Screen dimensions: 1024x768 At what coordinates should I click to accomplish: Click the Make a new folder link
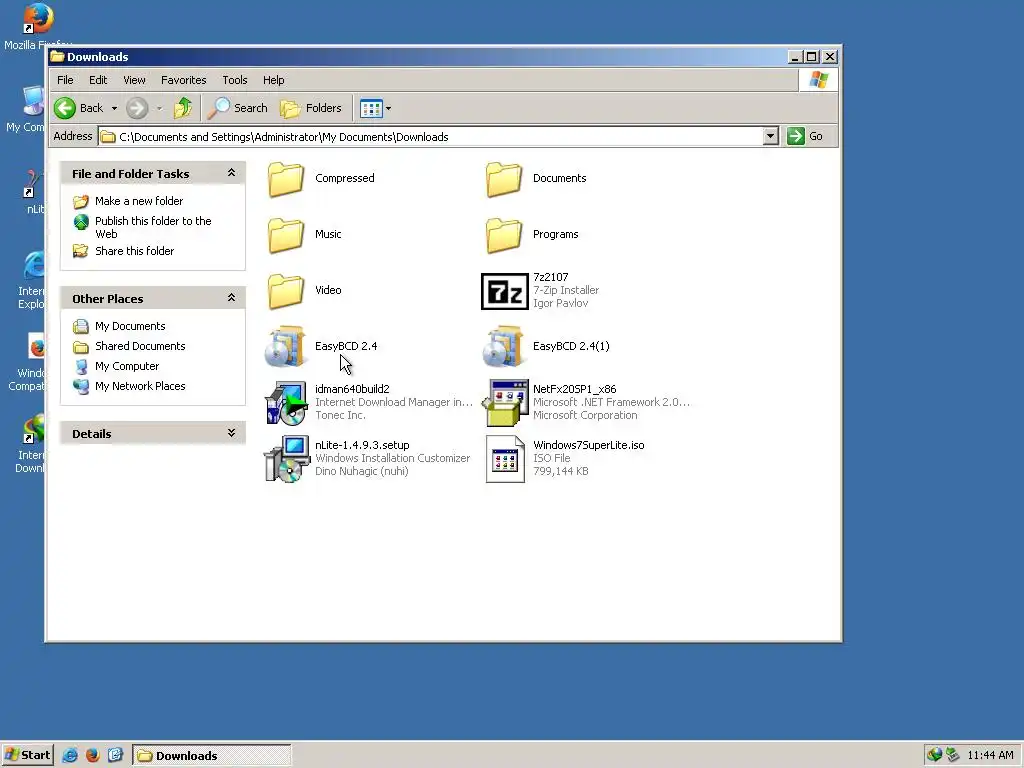click(x=139, y=201)
